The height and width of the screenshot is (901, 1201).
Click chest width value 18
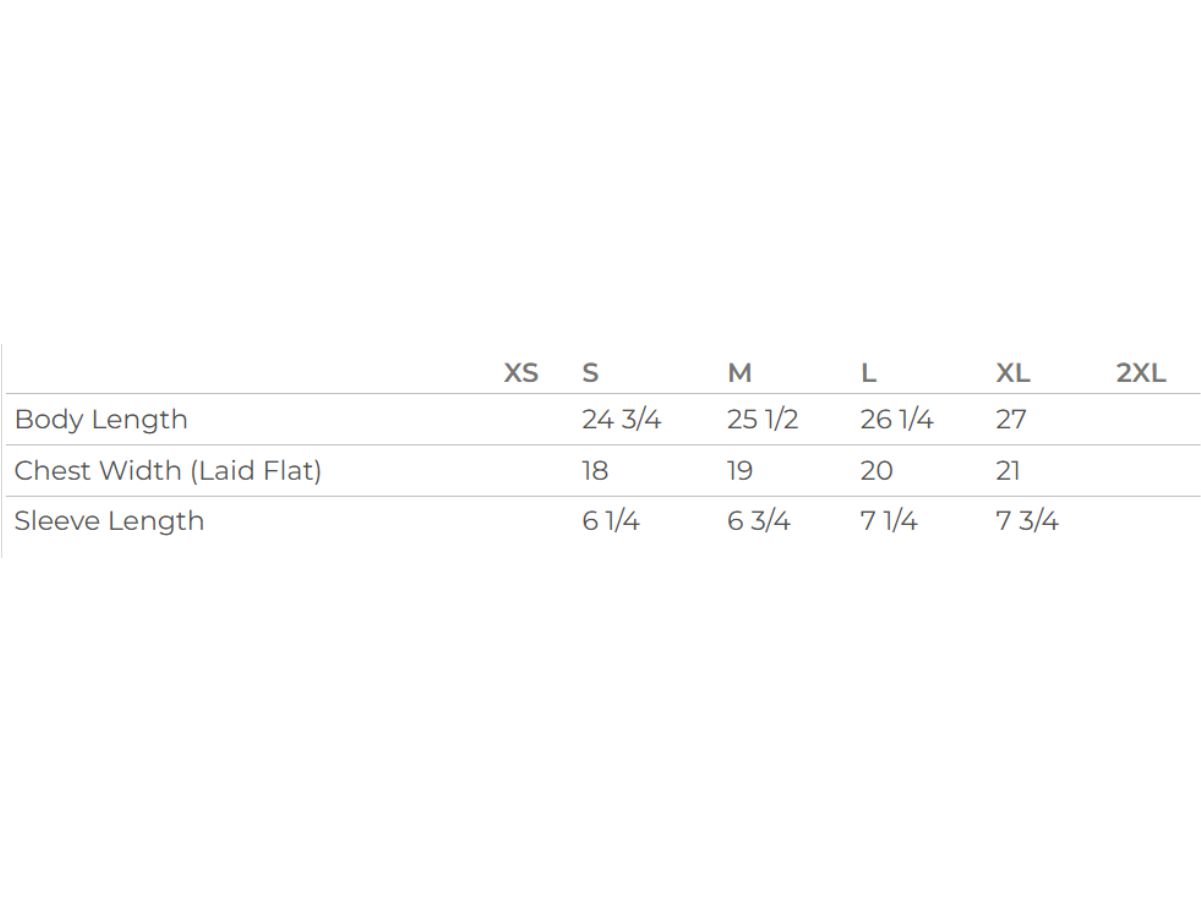tap(595, 470)
